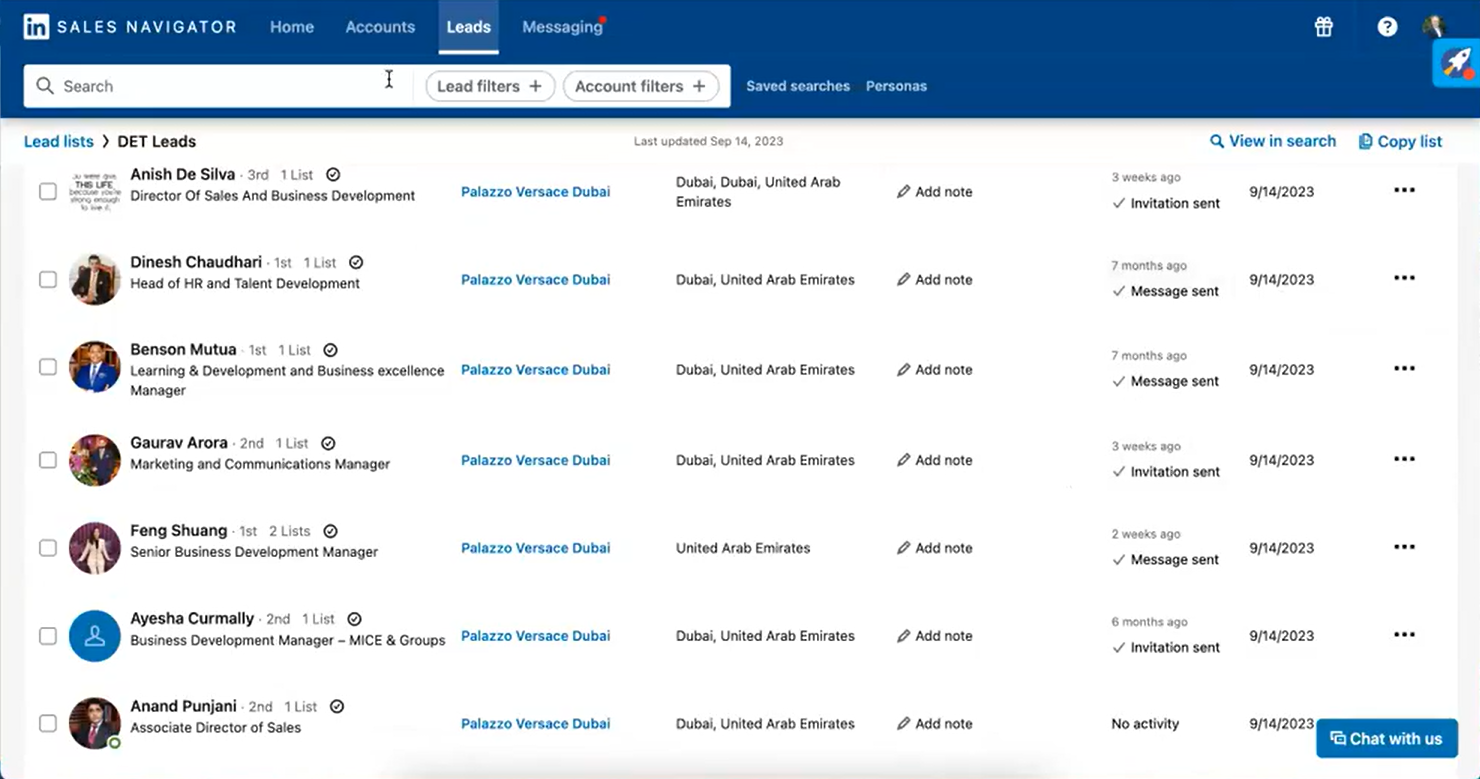
Task: Click saved badge icon beside Gaurav Arora
Action: click(328, 443)
